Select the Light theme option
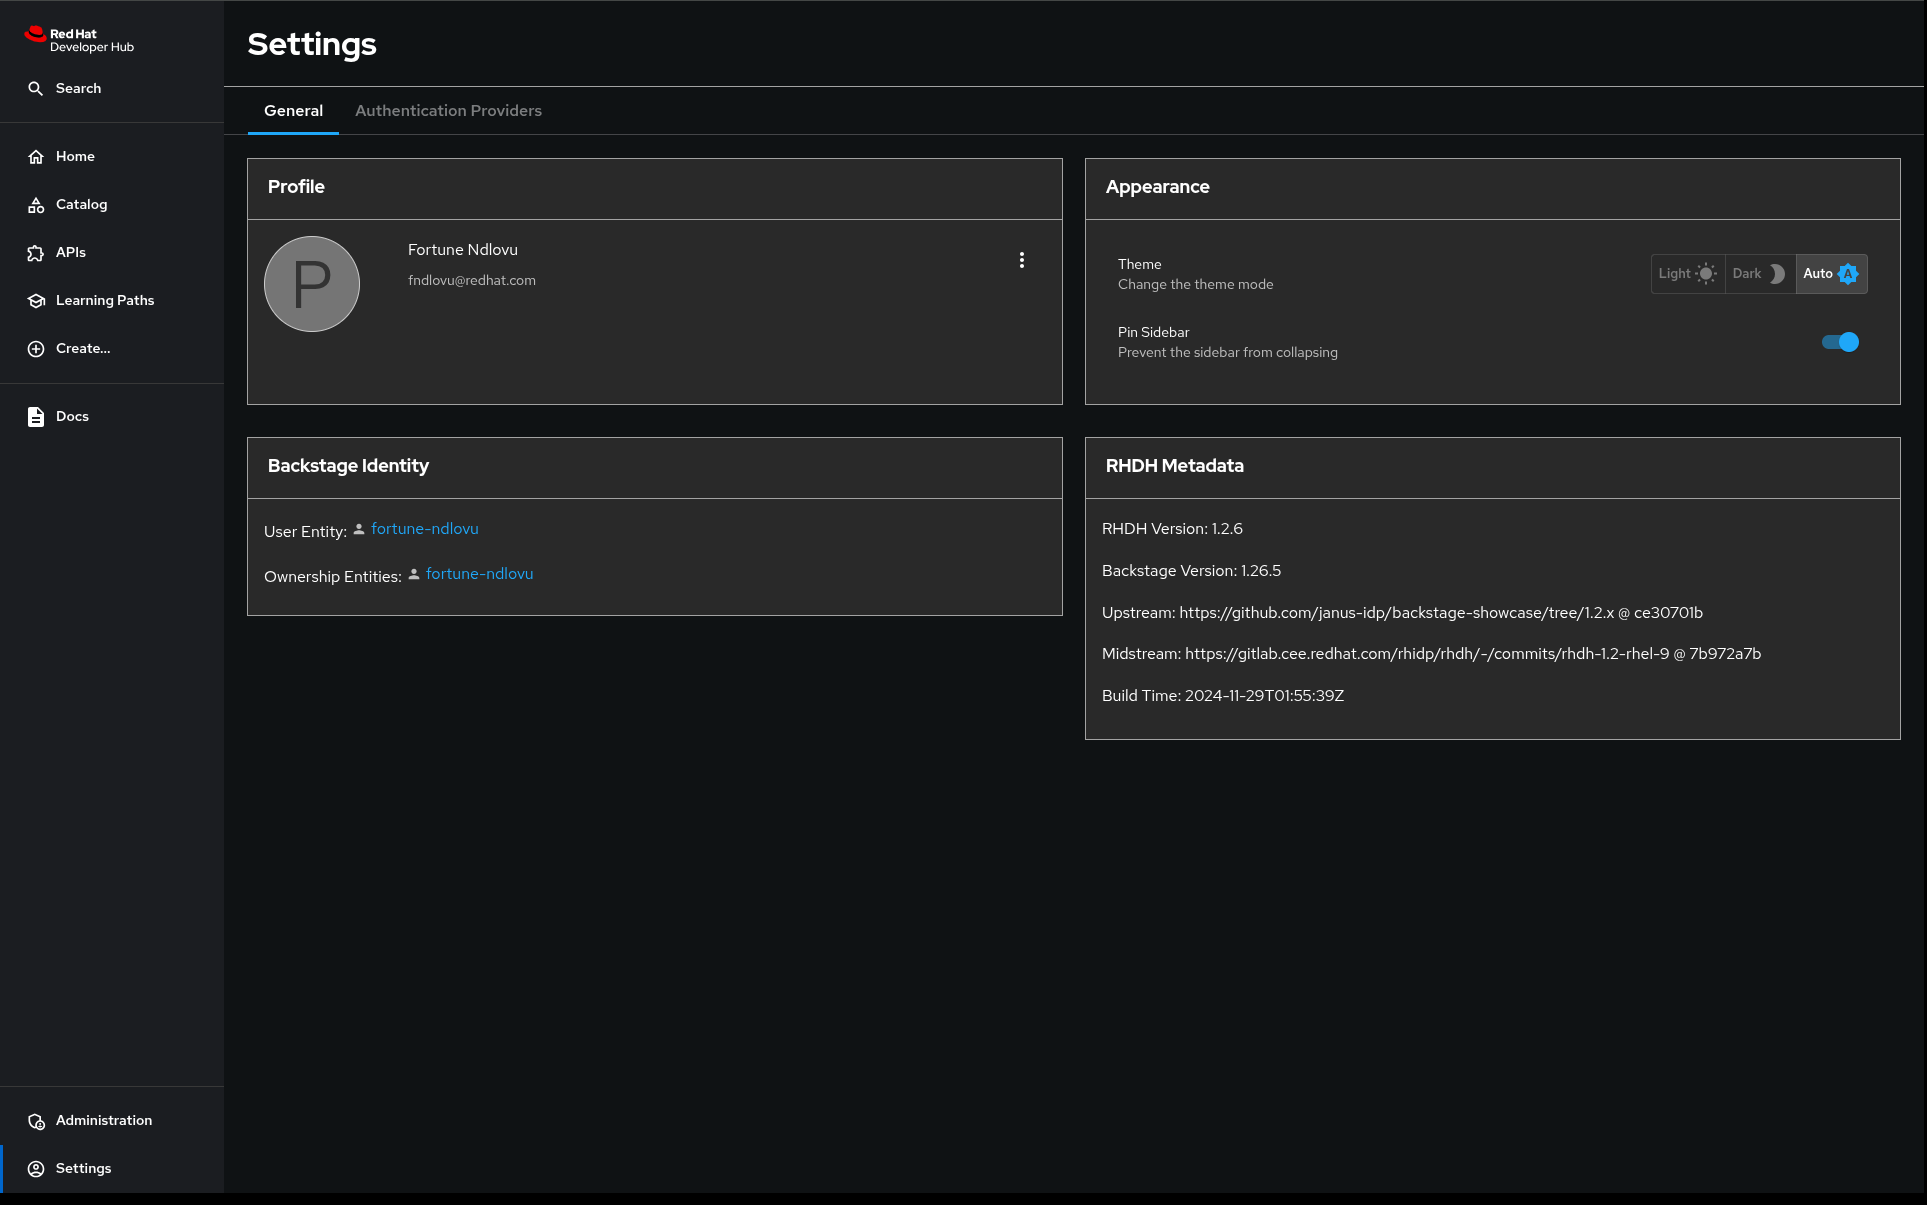This screenshot has width=1927, height=1205. (x=1688, y=274)
